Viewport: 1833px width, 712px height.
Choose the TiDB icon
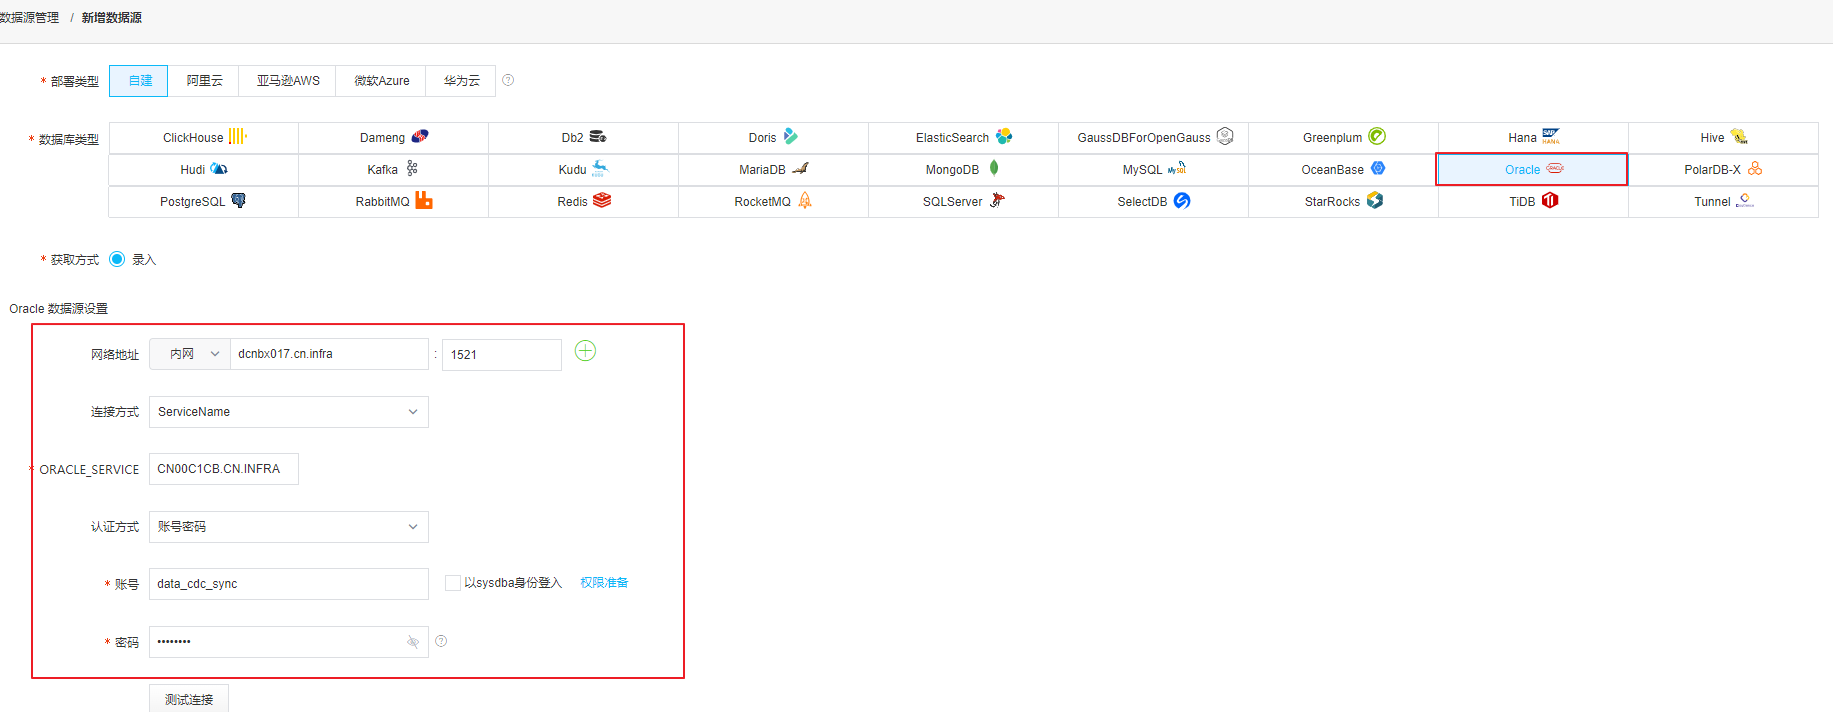pyautogui.click(x=1550, y=200)
